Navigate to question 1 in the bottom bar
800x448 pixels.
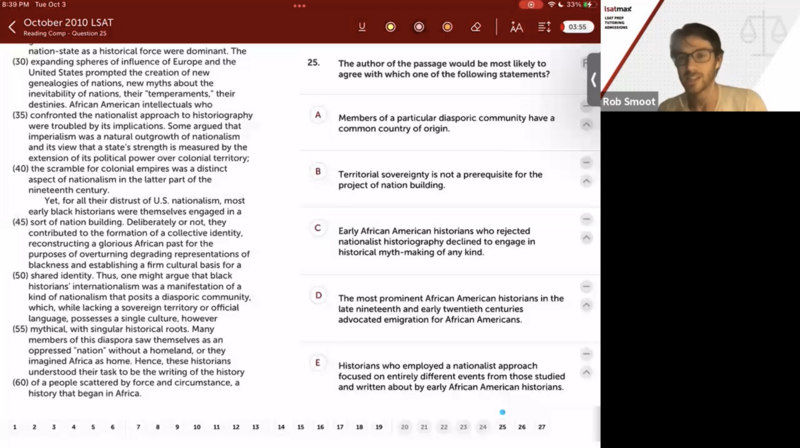tap(14, 427)
